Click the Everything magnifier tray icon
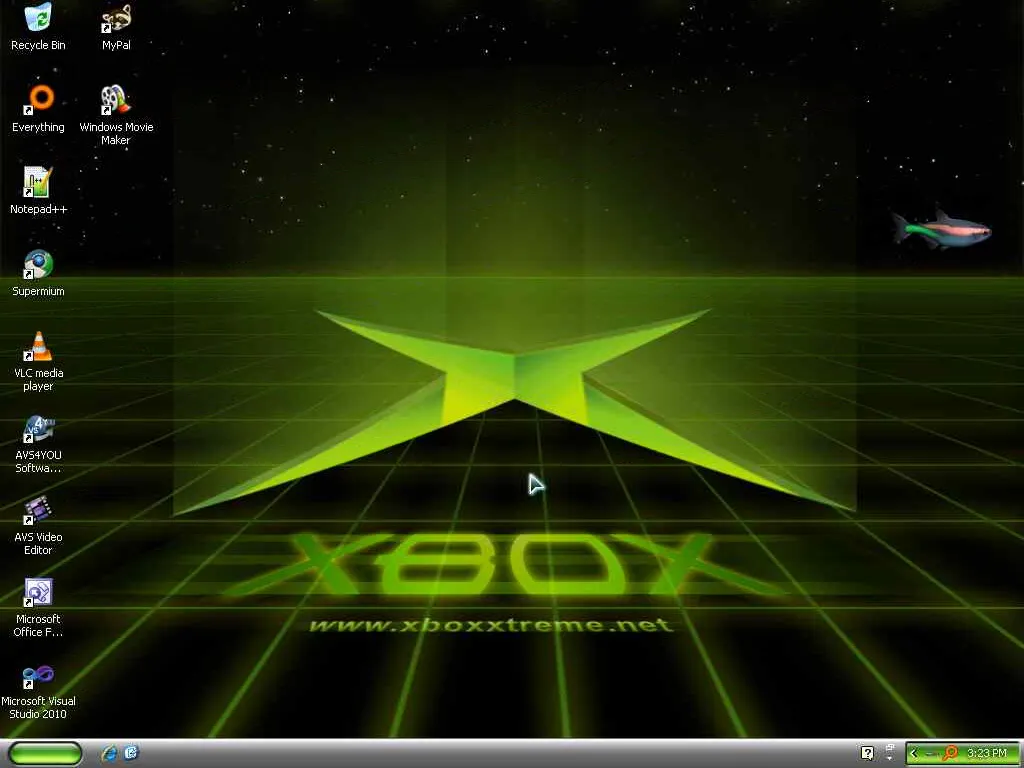1024x768 pixels. point(950,753)
